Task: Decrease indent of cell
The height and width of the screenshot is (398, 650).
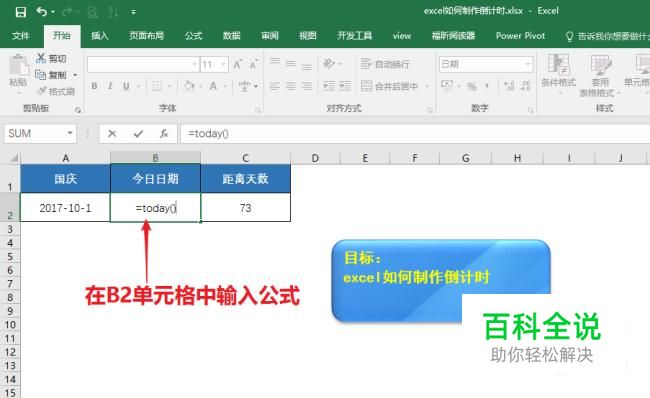Action: point(329,86)
